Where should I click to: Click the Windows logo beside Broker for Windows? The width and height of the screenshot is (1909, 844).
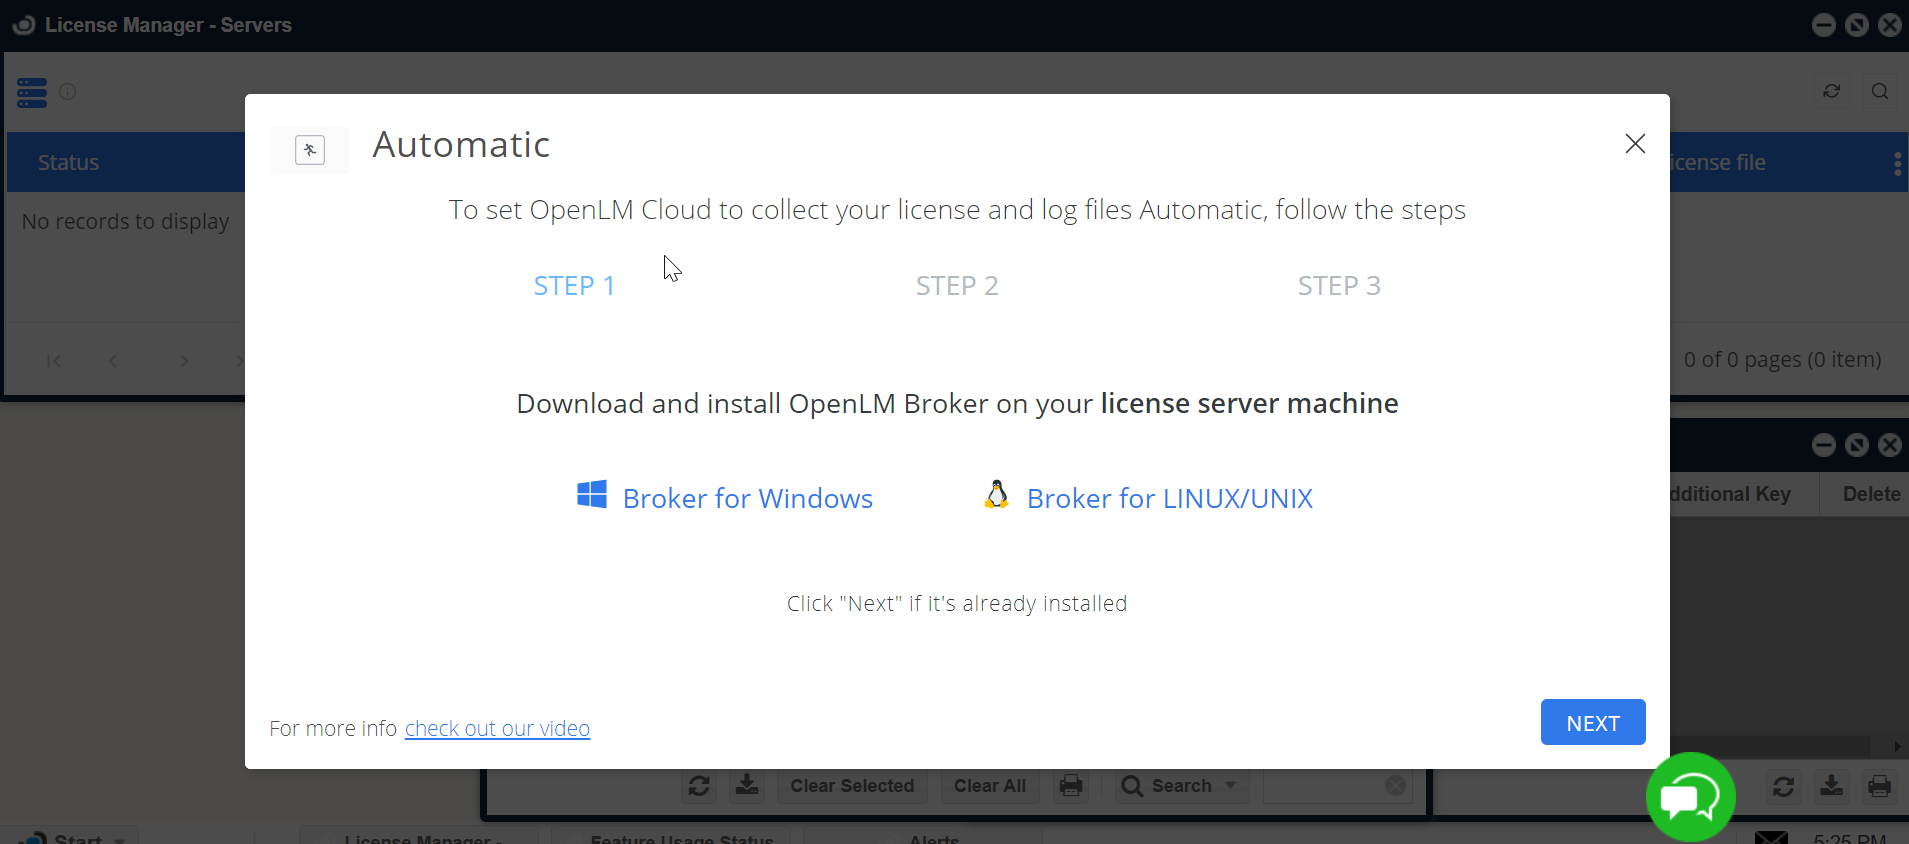click(x=591, y=495)
